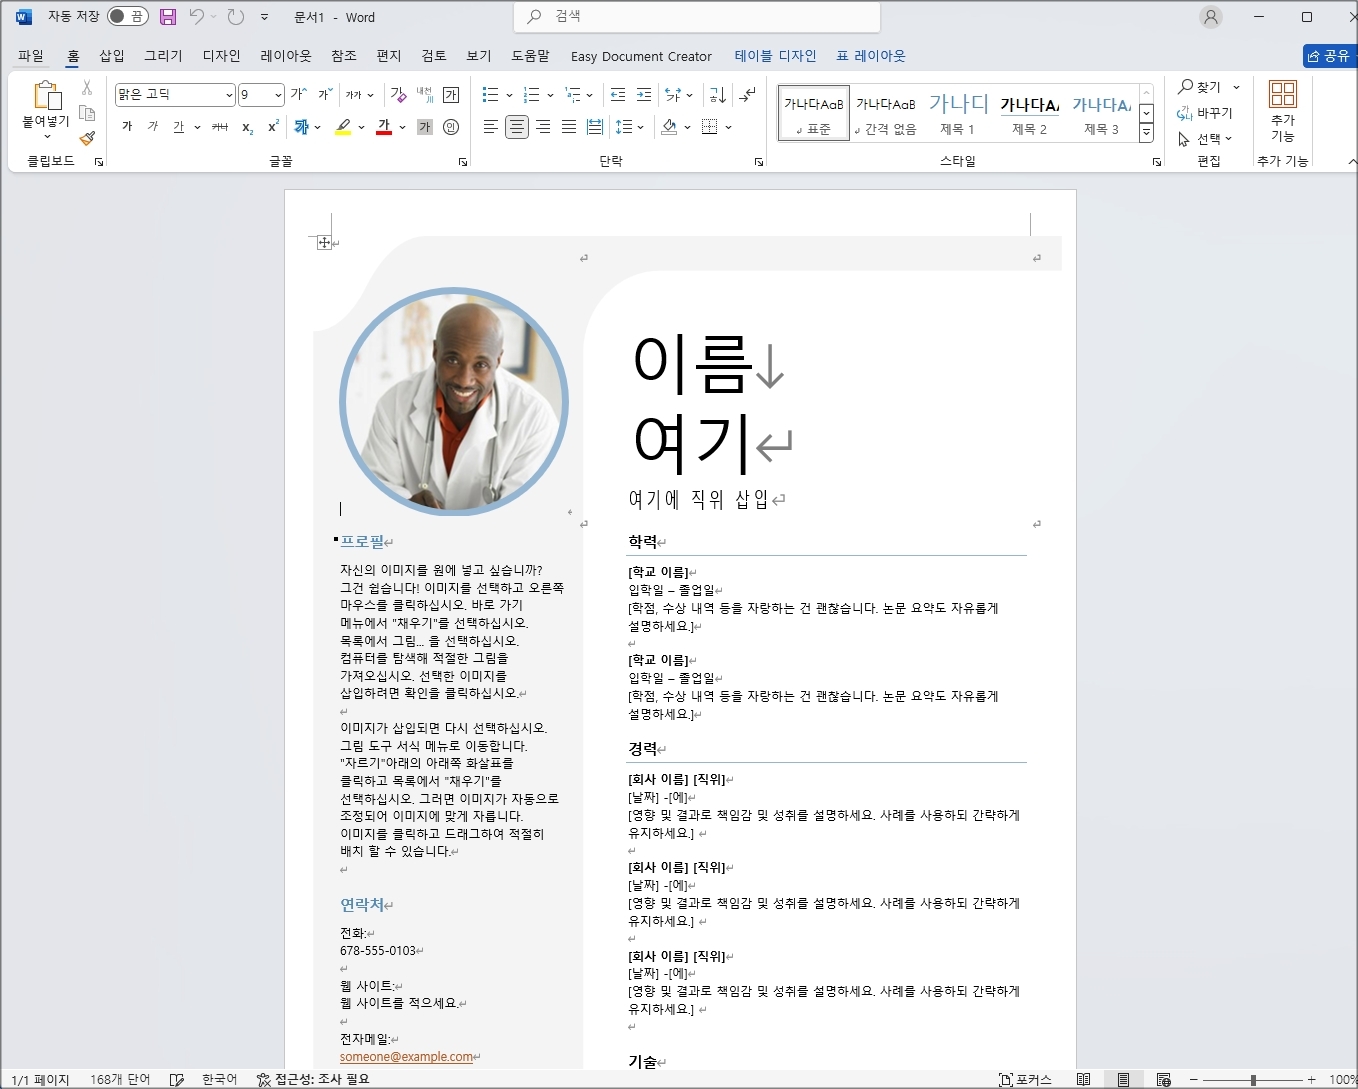Open the font size dropdown

pyautogui.click(x=278, y=95)
